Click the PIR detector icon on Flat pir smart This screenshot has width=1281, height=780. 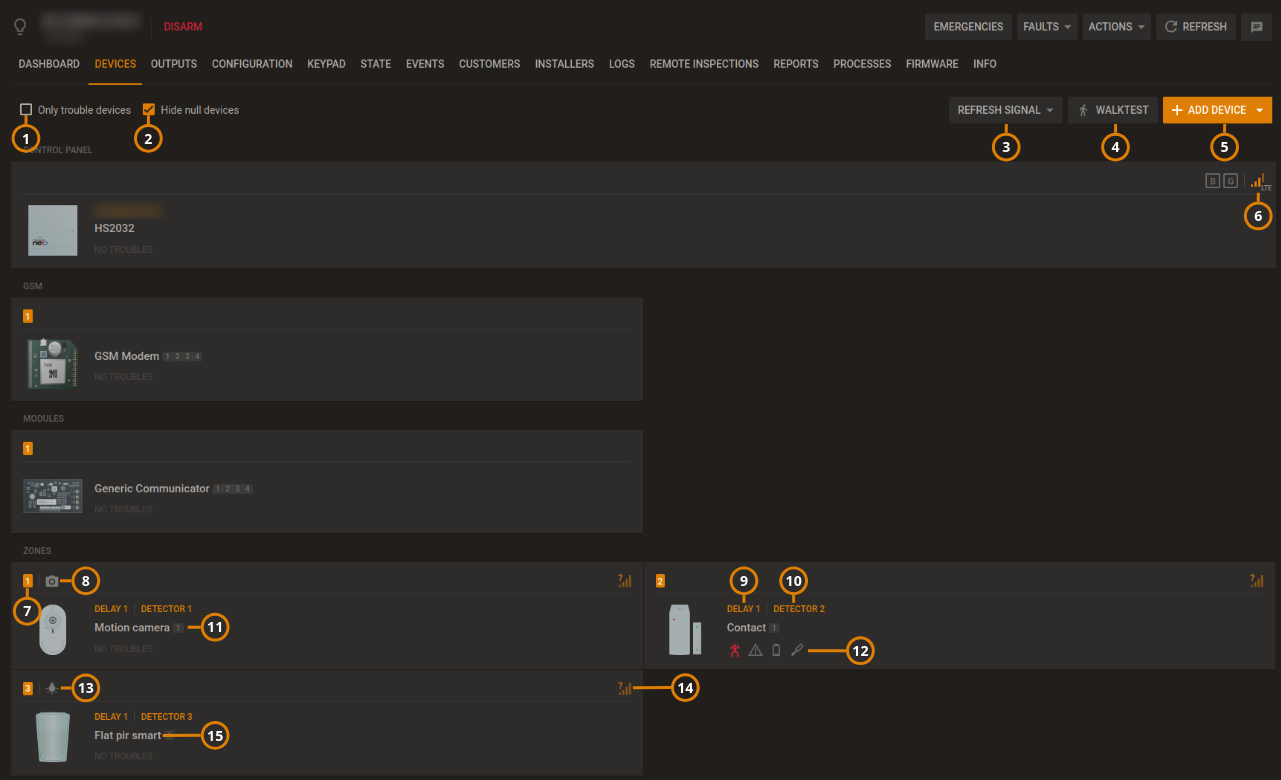[x=52, y=688]
